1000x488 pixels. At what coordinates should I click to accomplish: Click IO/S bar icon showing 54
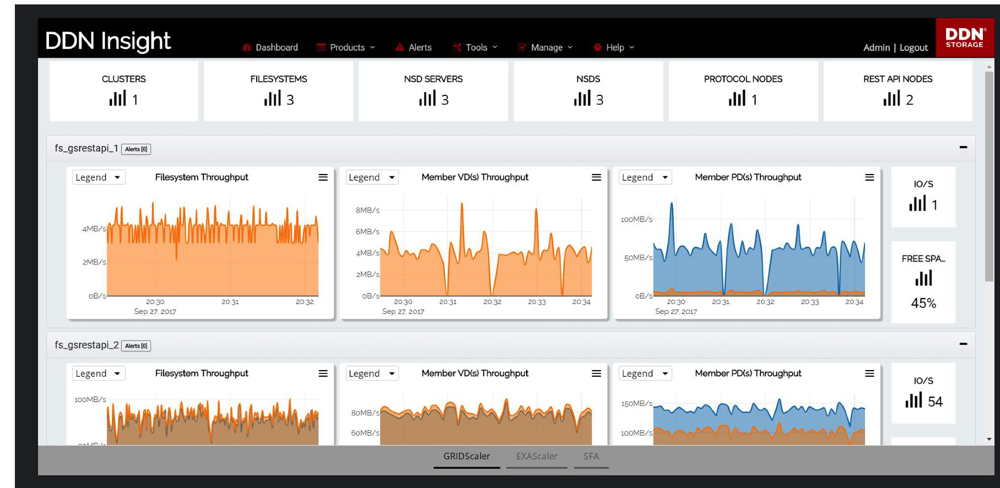pyautogui.click(x=915, y=400)
